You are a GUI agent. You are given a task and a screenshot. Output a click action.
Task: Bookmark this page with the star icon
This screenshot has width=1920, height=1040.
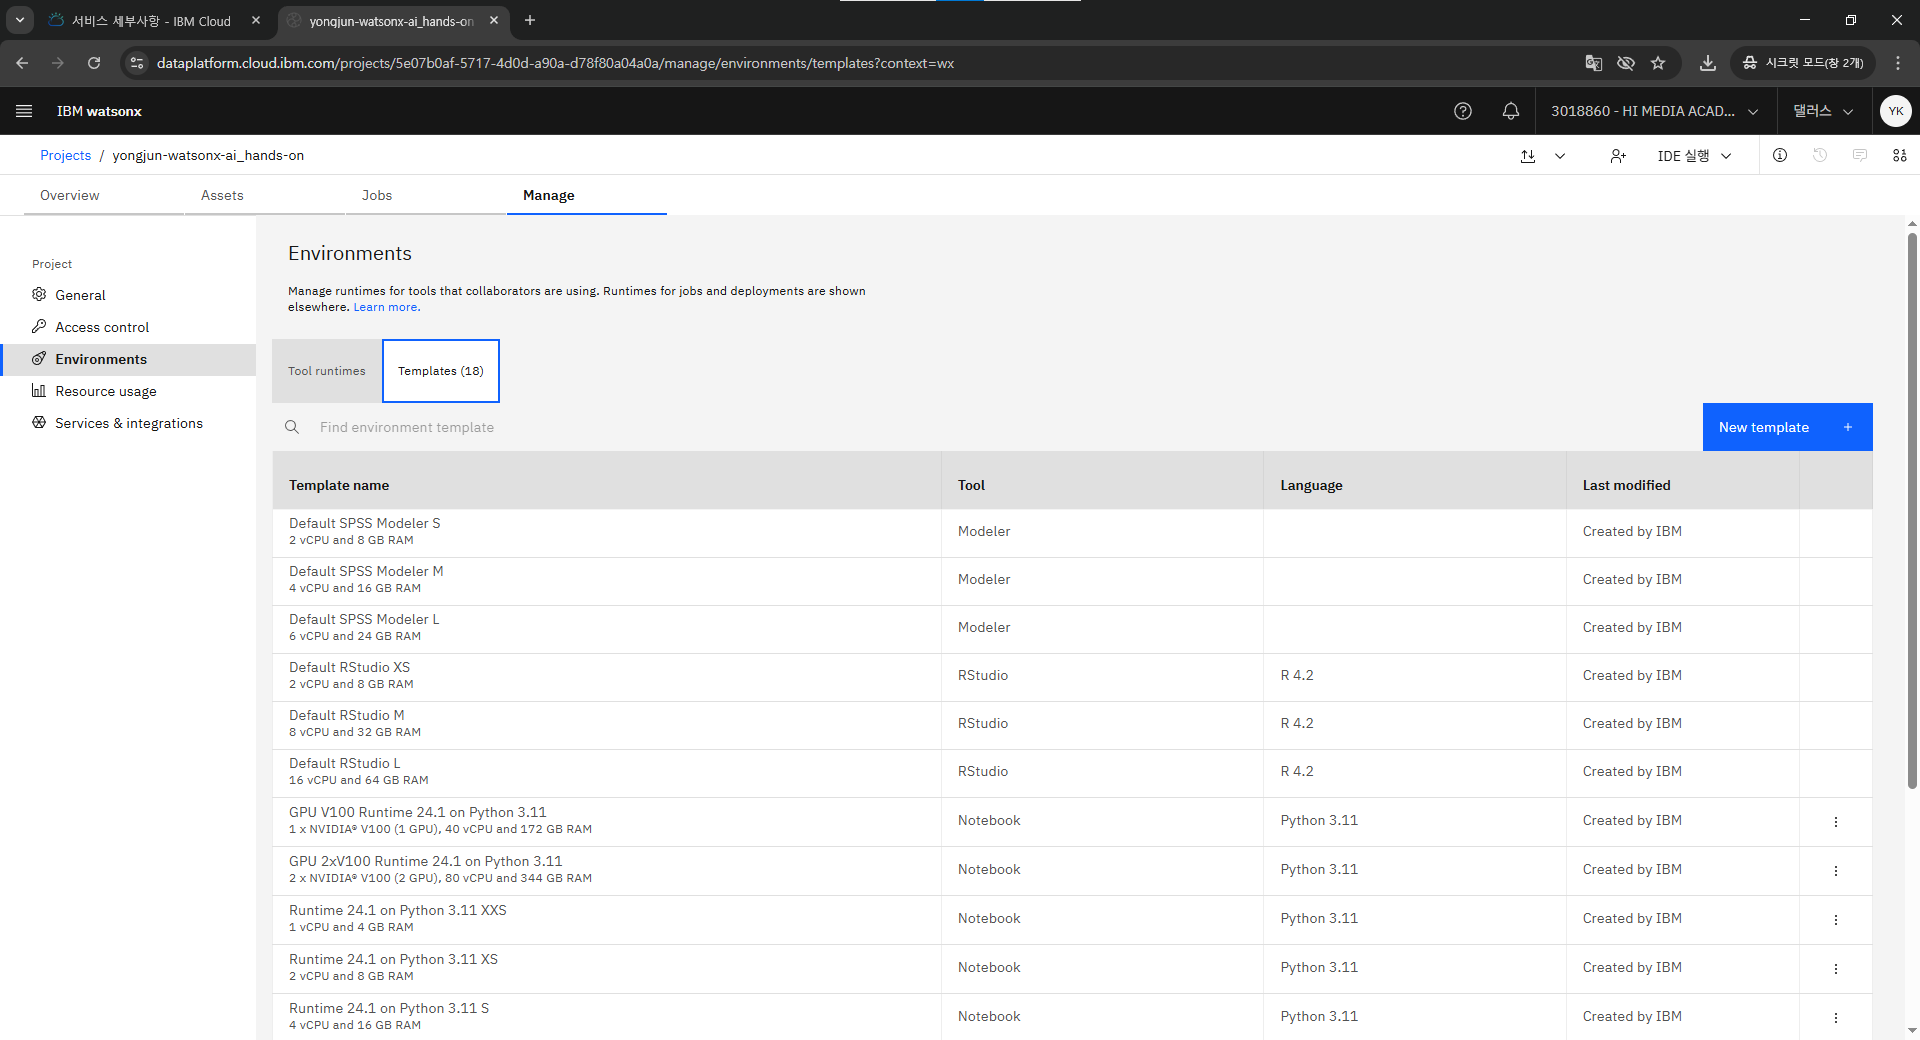point(1658,63)
